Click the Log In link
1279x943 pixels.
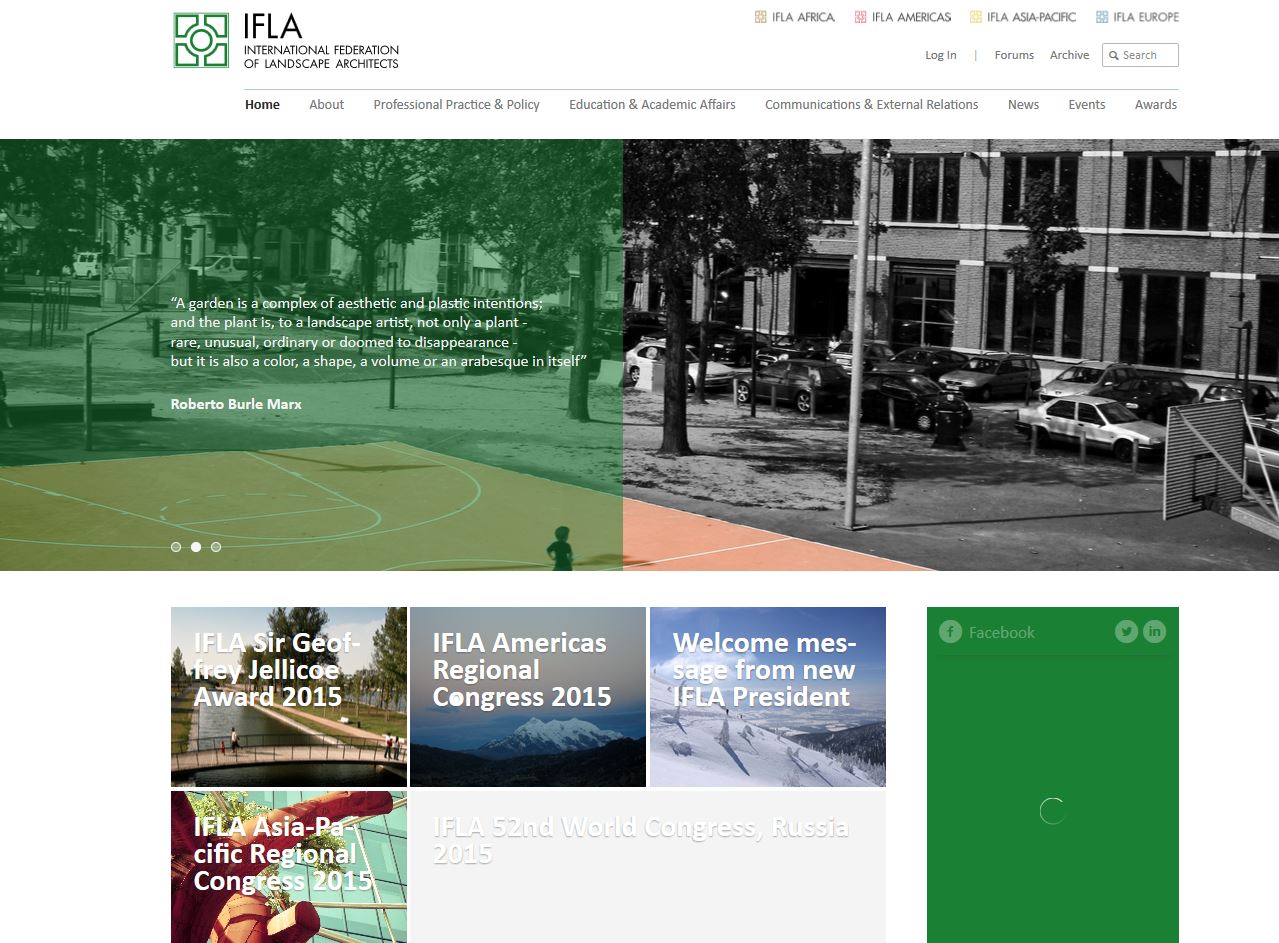[x=940, y=55]
